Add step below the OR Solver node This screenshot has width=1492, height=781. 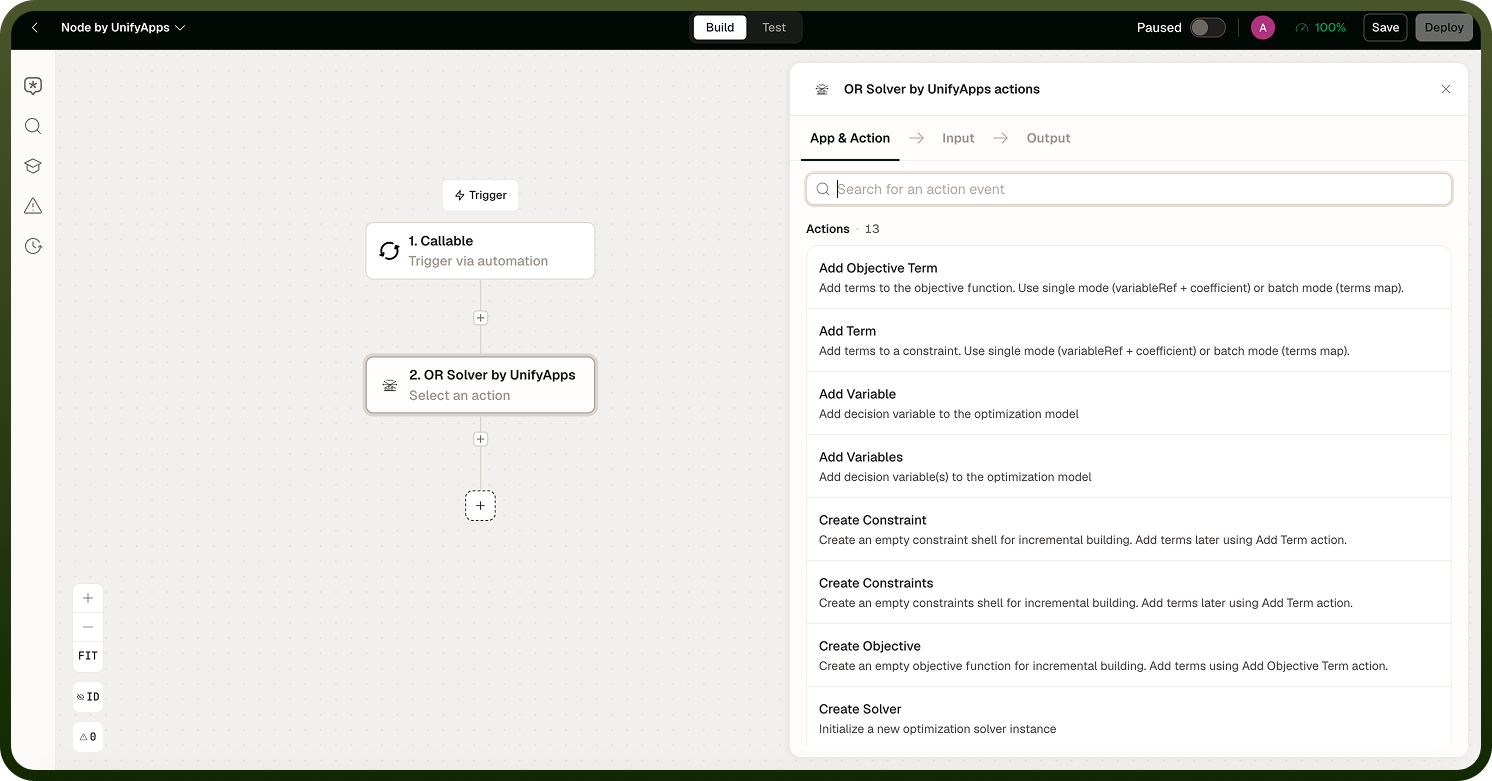click(x=480, y=439)
